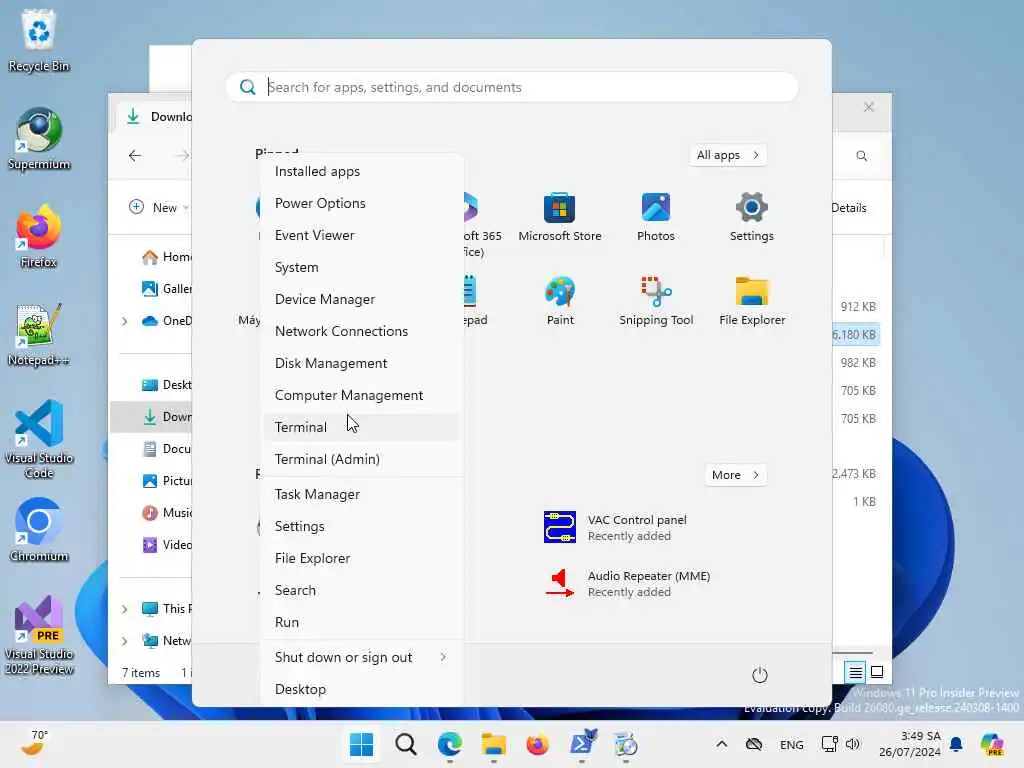This screenshot has height=768, width=1024.
Task: Open the volume speaker tray icon
Action: pyautogui.click(x=853, y=744)
